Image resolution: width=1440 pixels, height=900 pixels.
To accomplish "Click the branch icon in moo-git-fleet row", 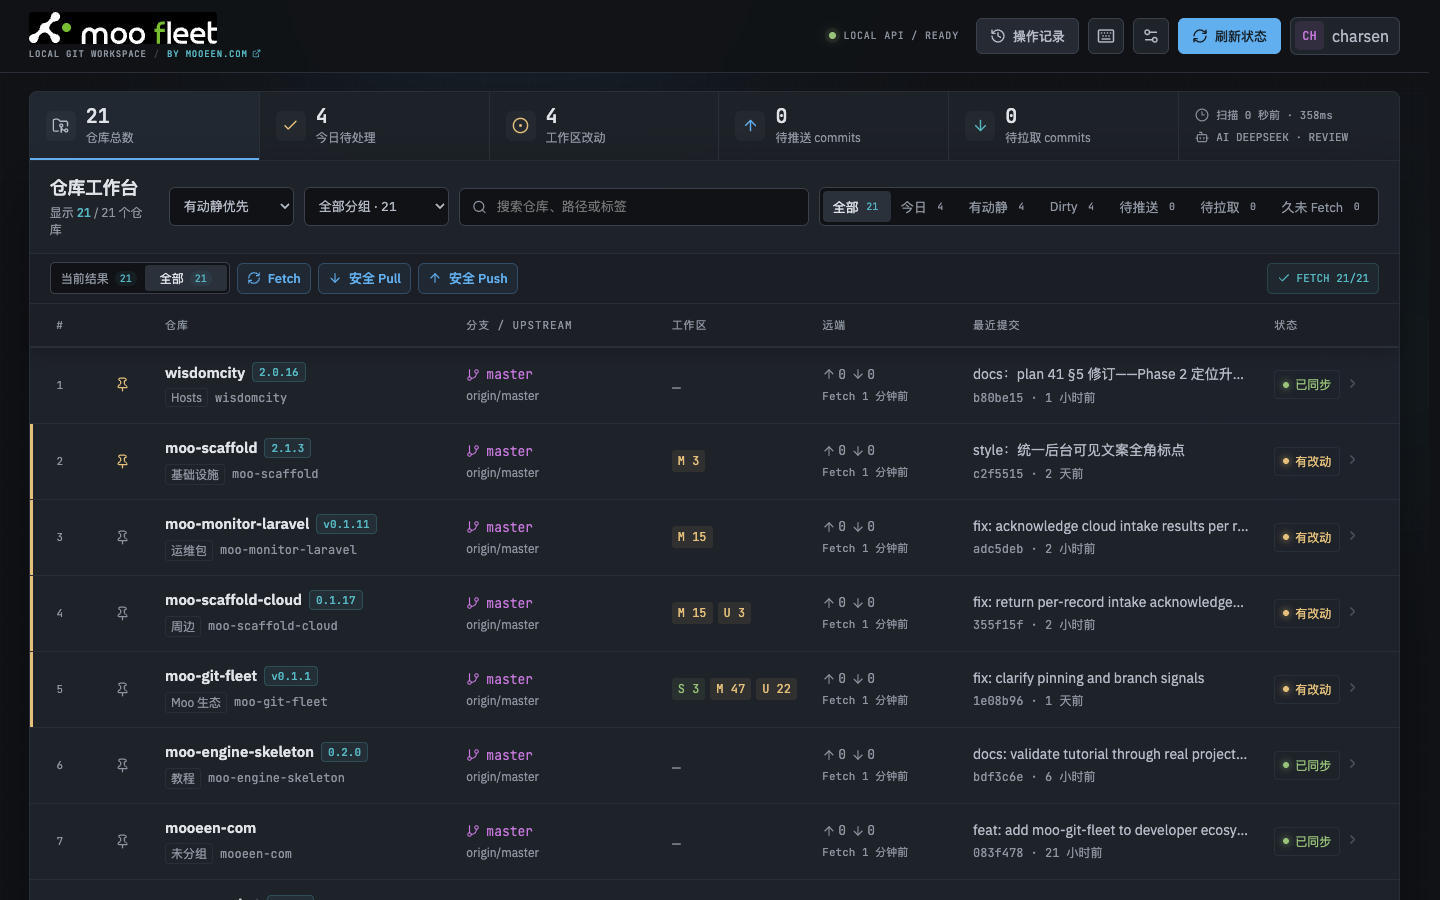I will tap(473, 679).
